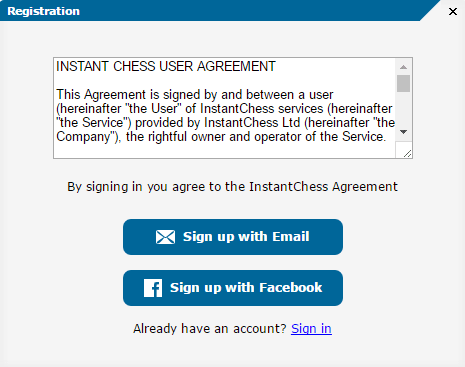Click blank area below agreement text in box
This screenshot has width=465, height=367.
click(x=224, y=151)
